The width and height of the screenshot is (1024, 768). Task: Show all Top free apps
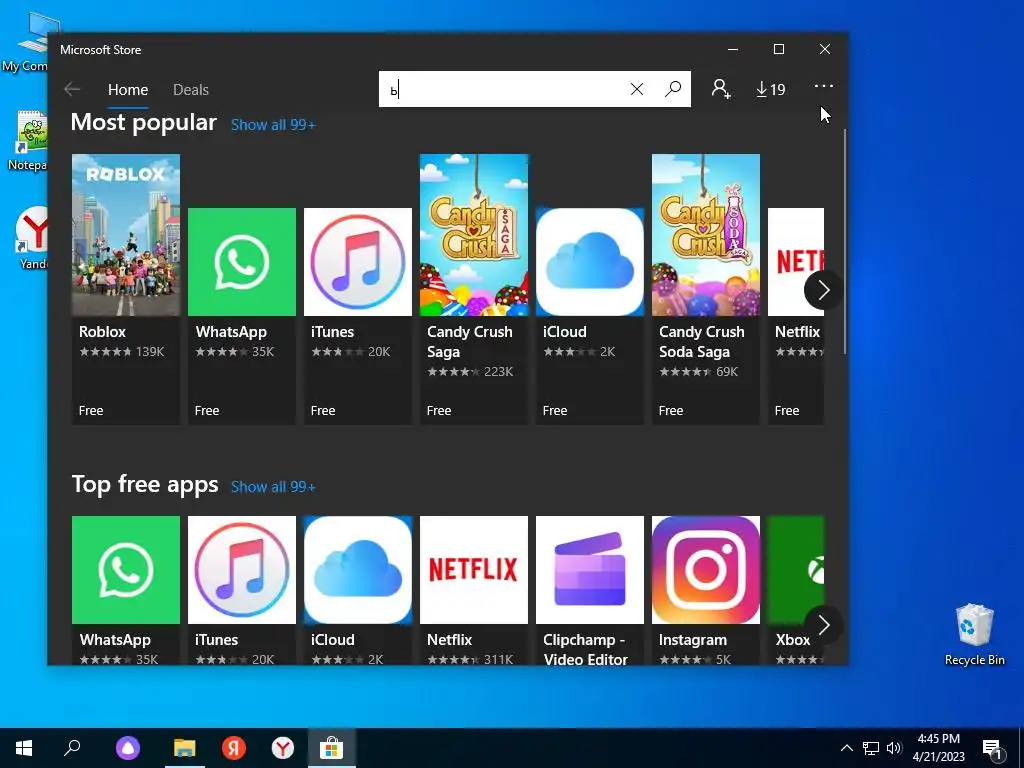273,487
